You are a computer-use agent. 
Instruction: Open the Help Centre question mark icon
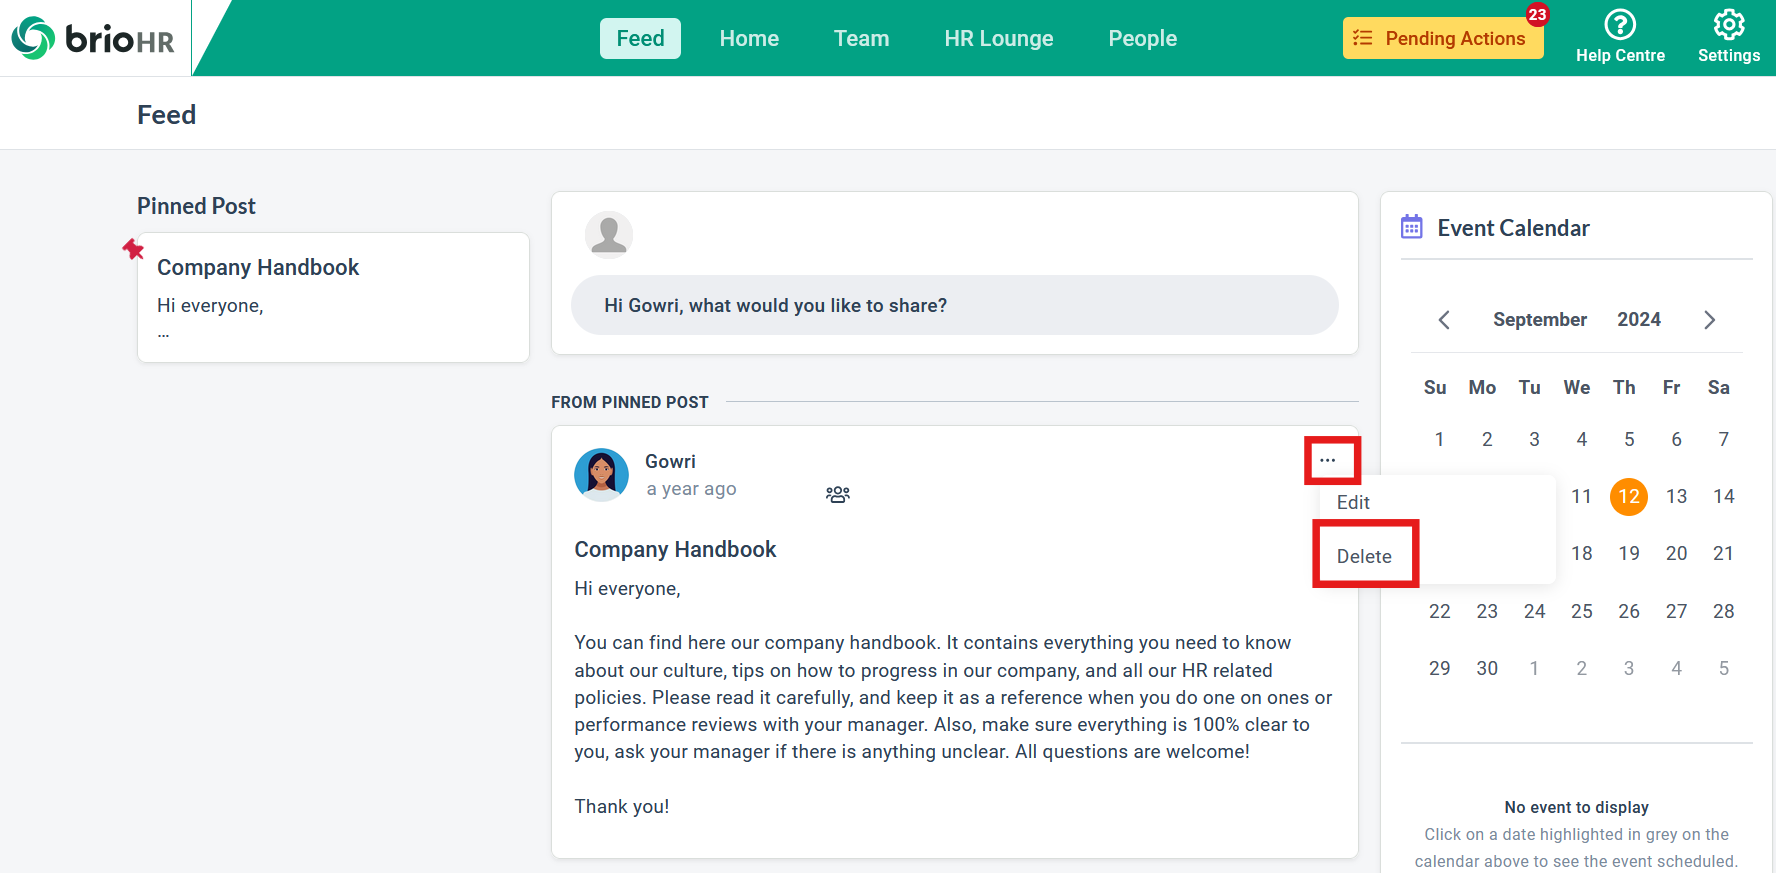1620,24
